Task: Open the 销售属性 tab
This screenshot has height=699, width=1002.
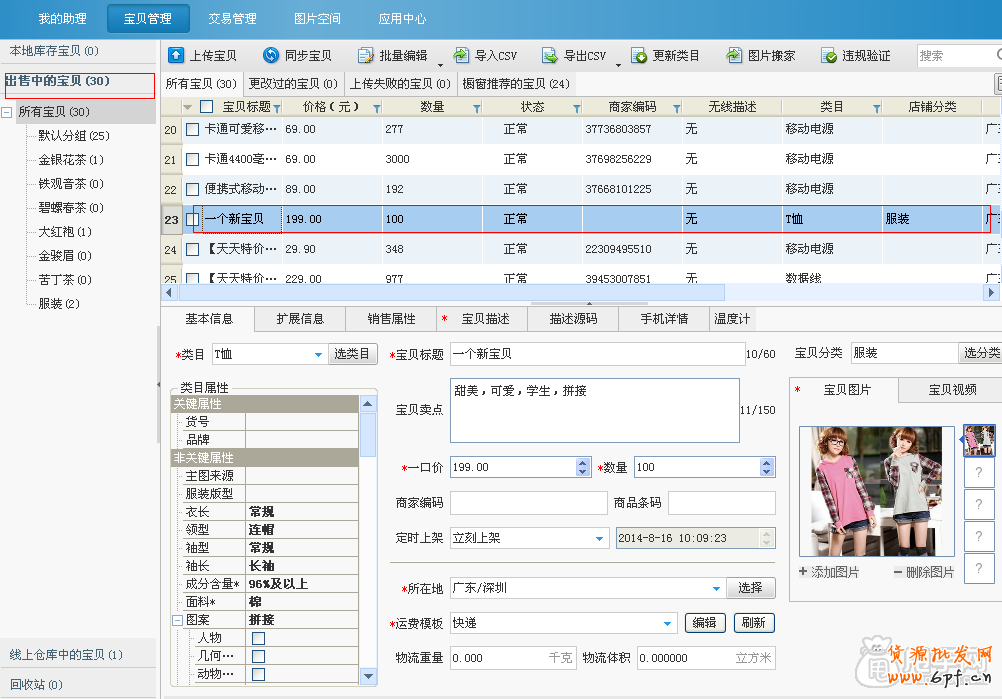Action: pos(391,319)
